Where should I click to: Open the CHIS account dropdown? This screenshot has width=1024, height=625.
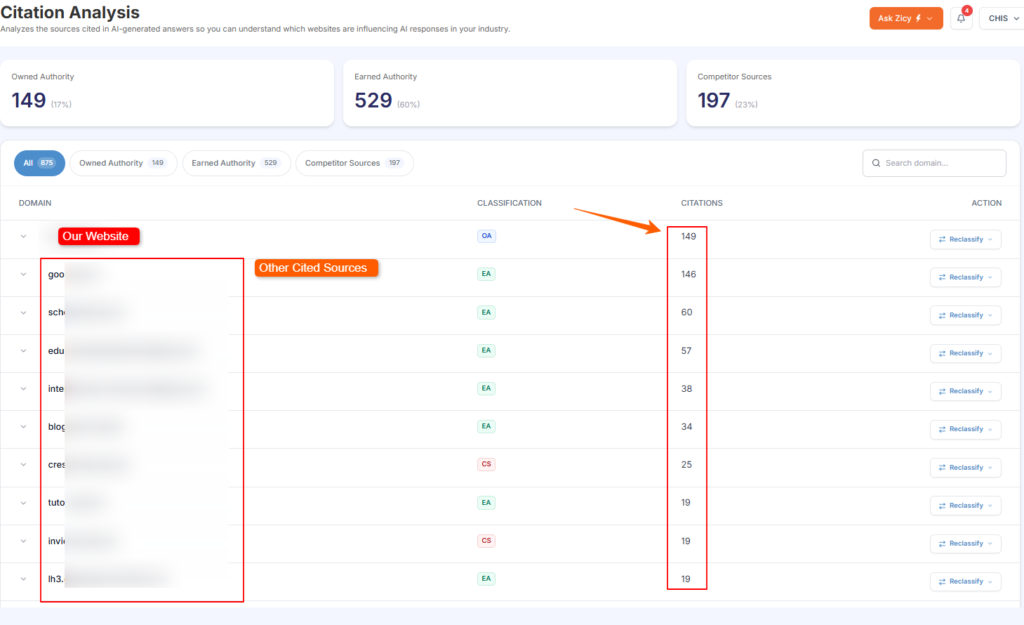coord(1000,18)
